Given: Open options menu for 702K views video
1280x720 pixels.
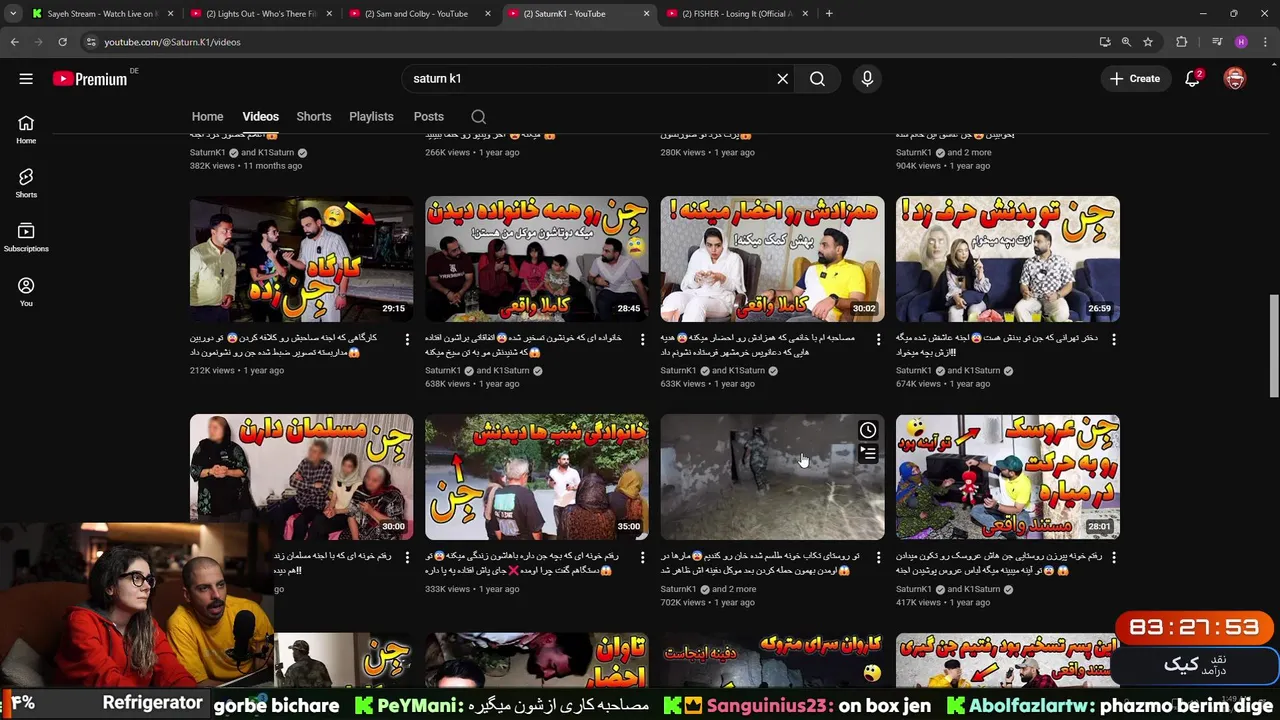Looking at the screenshot, I should (x=878, y=558).
